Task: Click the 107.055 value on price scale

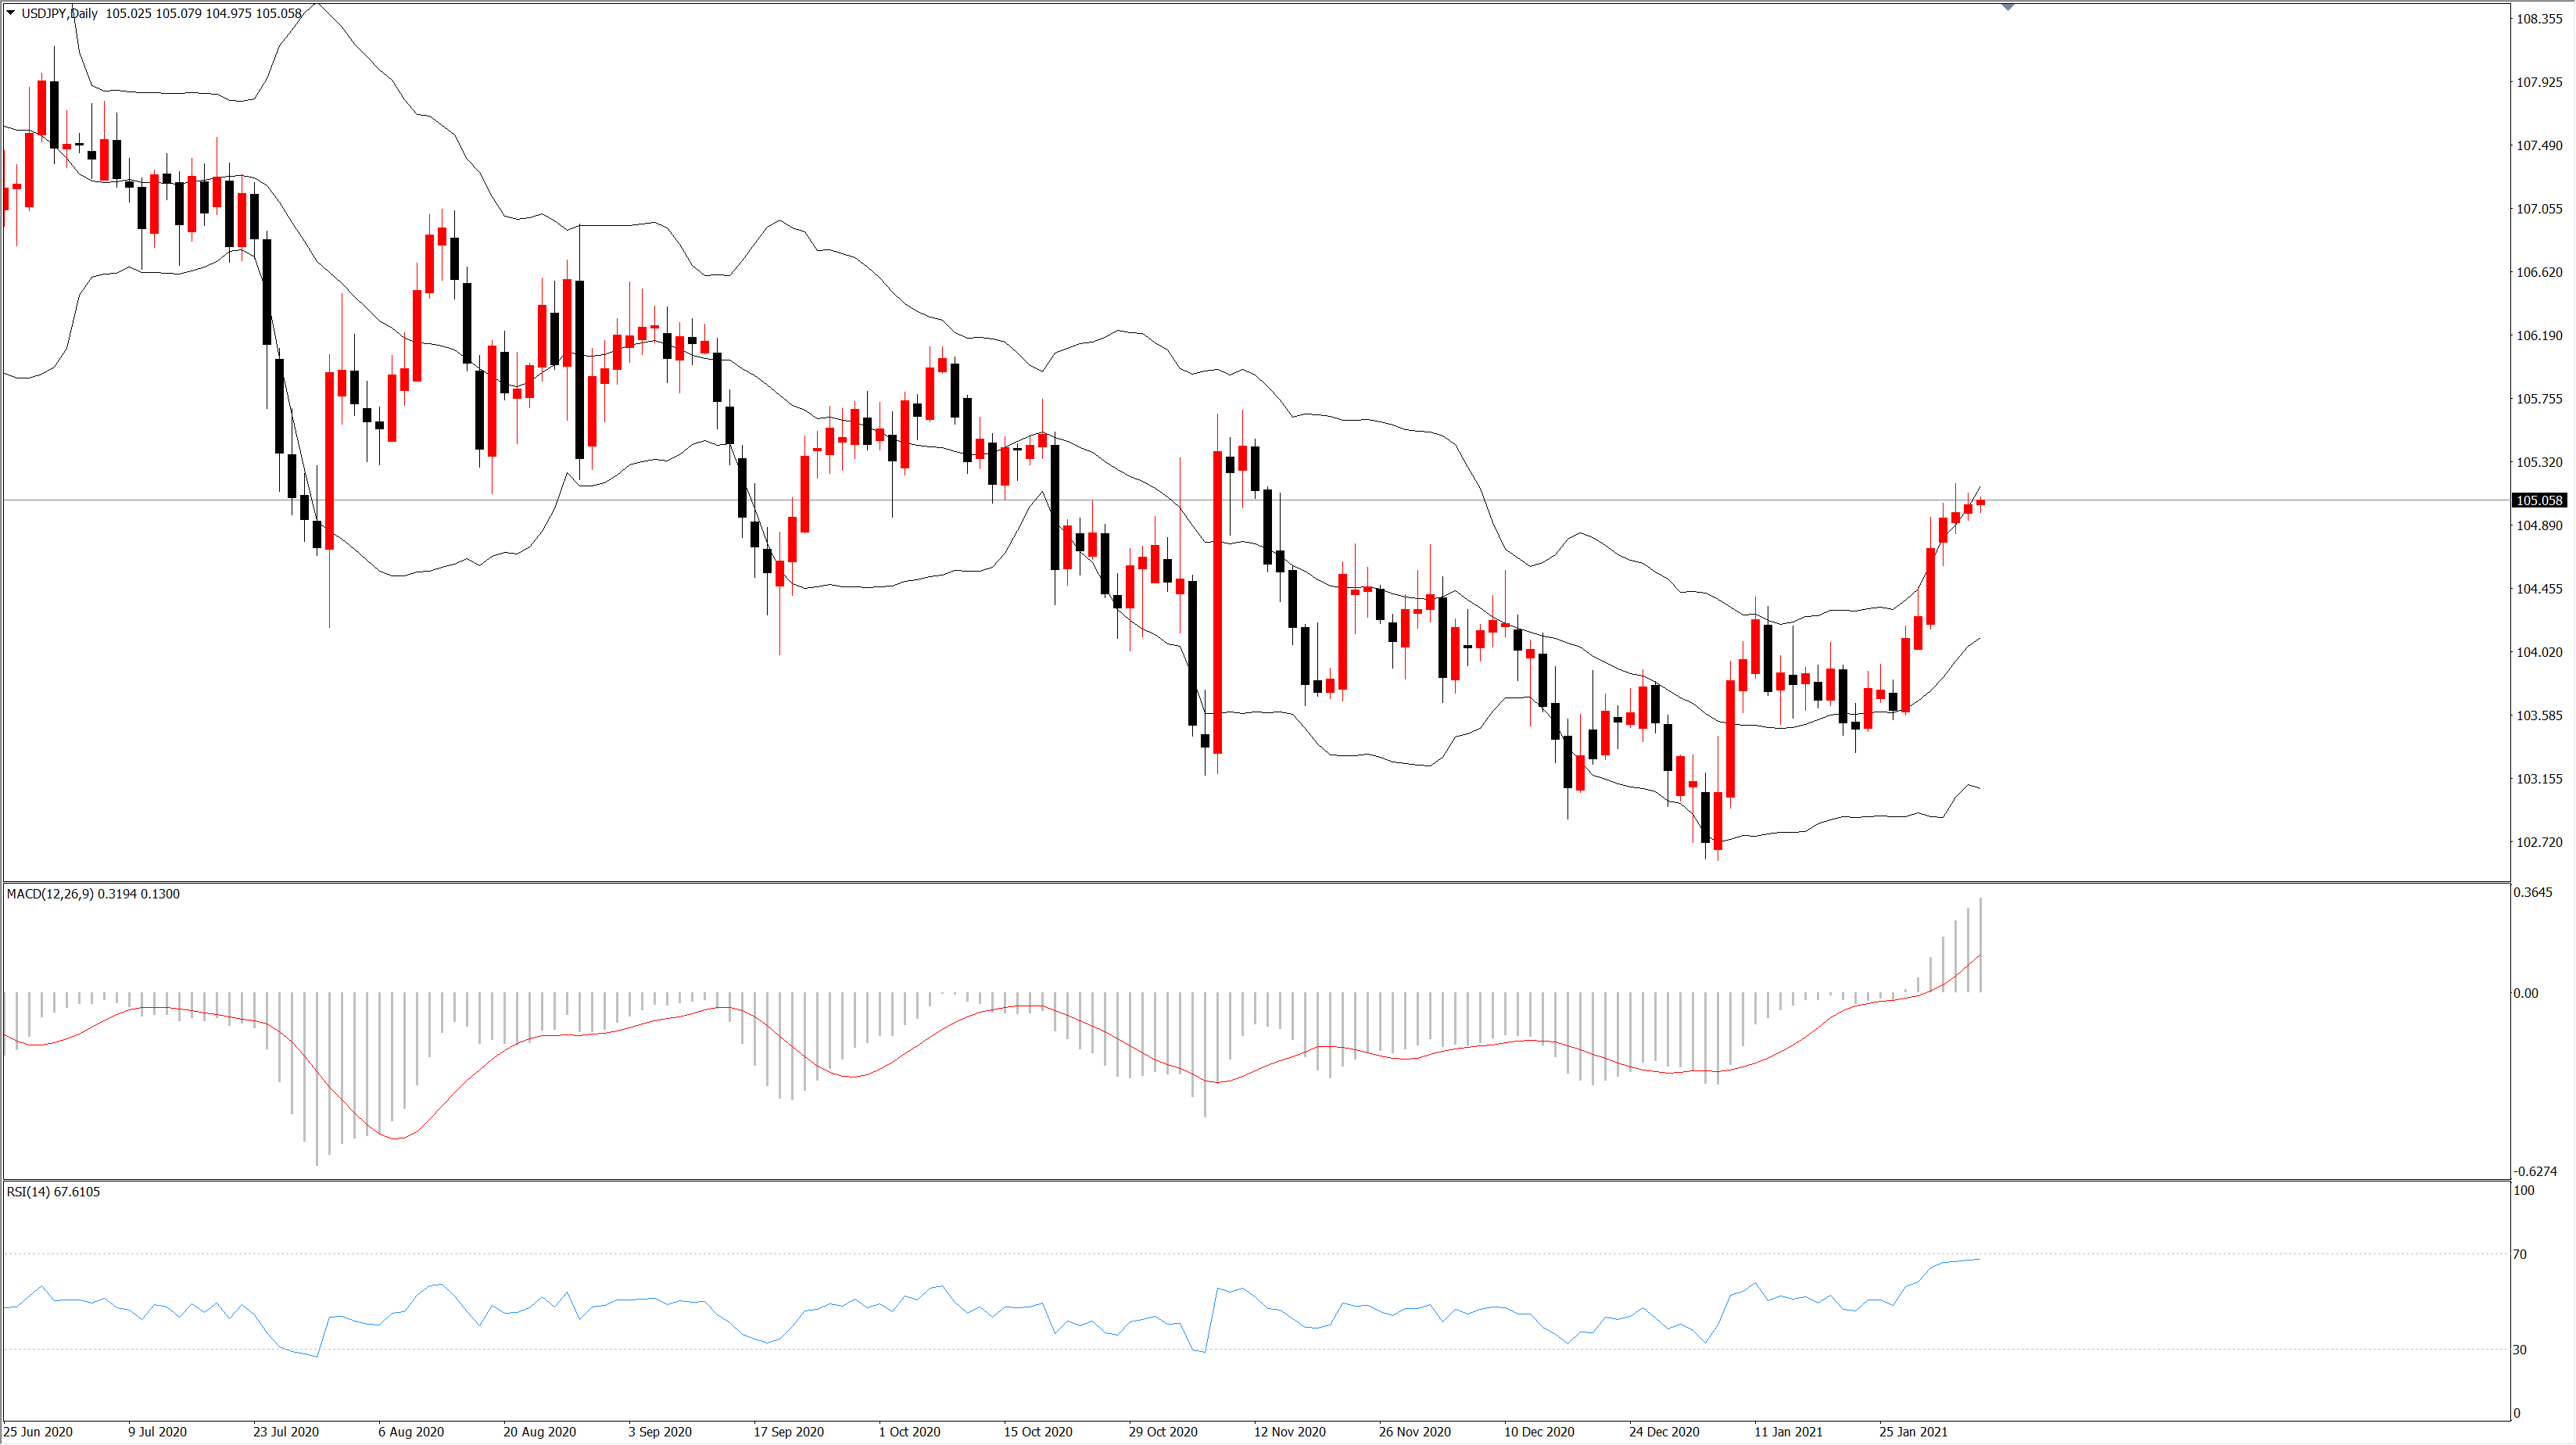Action: [2539, 209]
